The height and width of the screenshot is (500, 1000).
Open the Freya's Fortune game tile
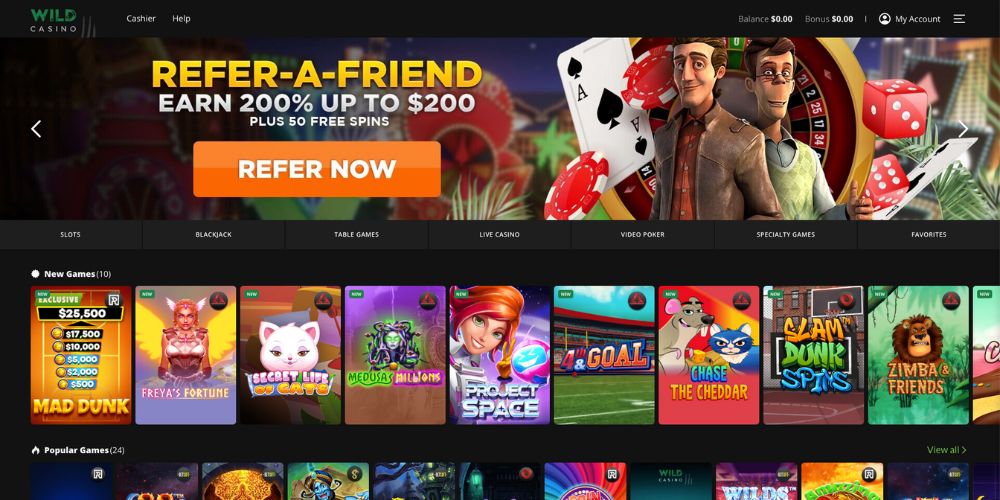(186, 355)
